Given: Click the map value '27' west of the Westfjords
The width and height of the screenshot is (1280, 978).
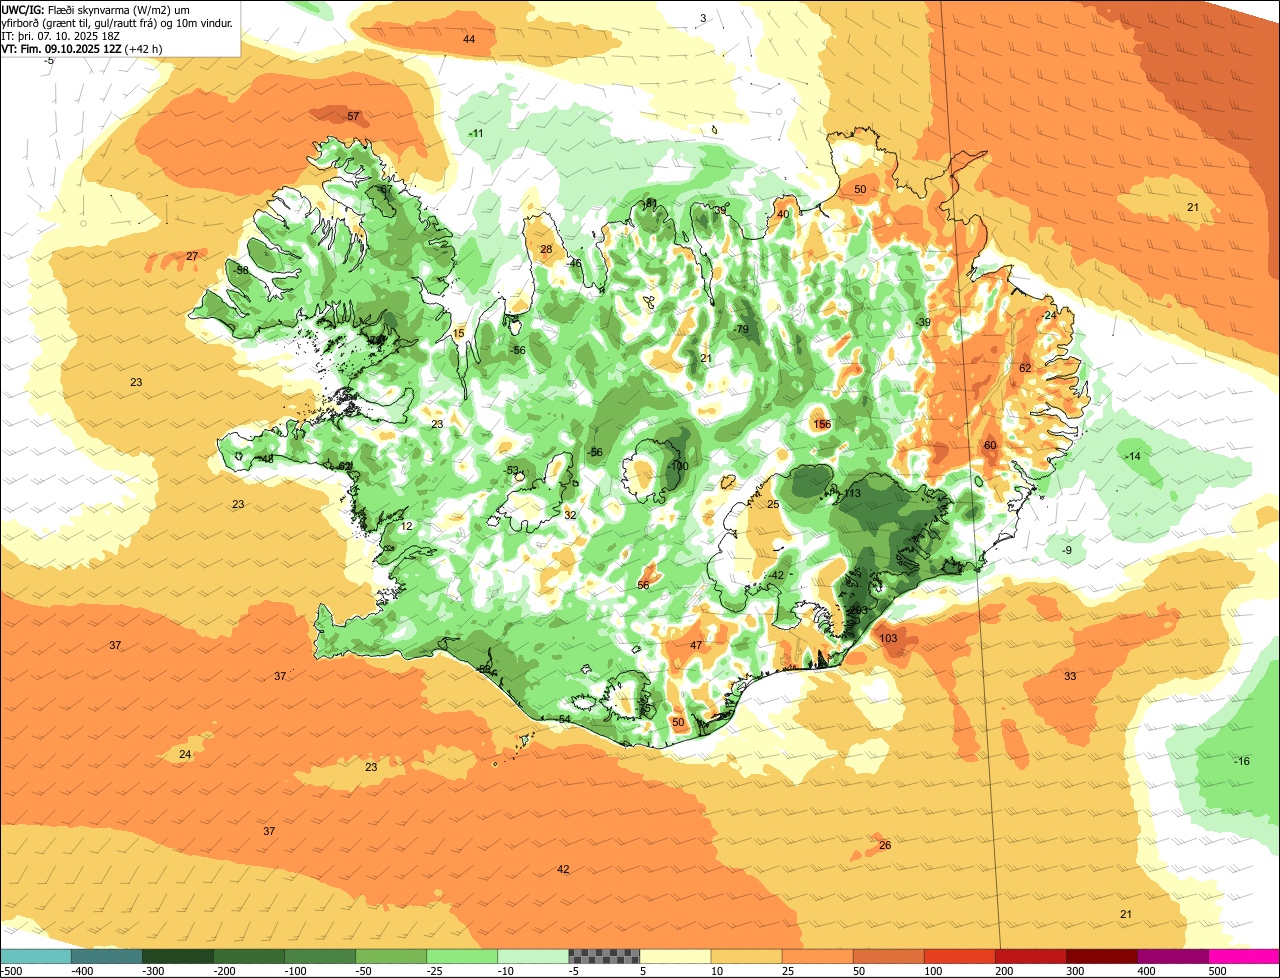Looking at the screenshot, I should click(x=192, y=256).
